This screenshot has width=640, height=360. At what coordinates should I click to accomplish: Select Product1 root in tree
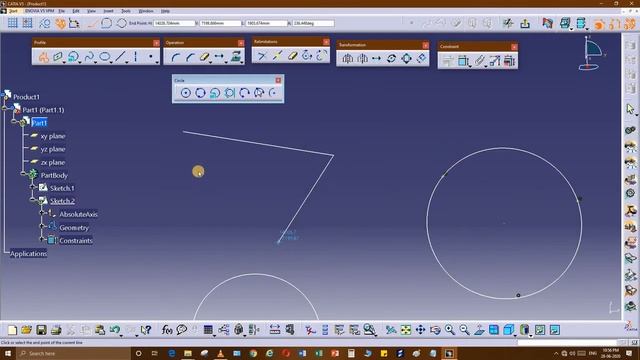27,97
